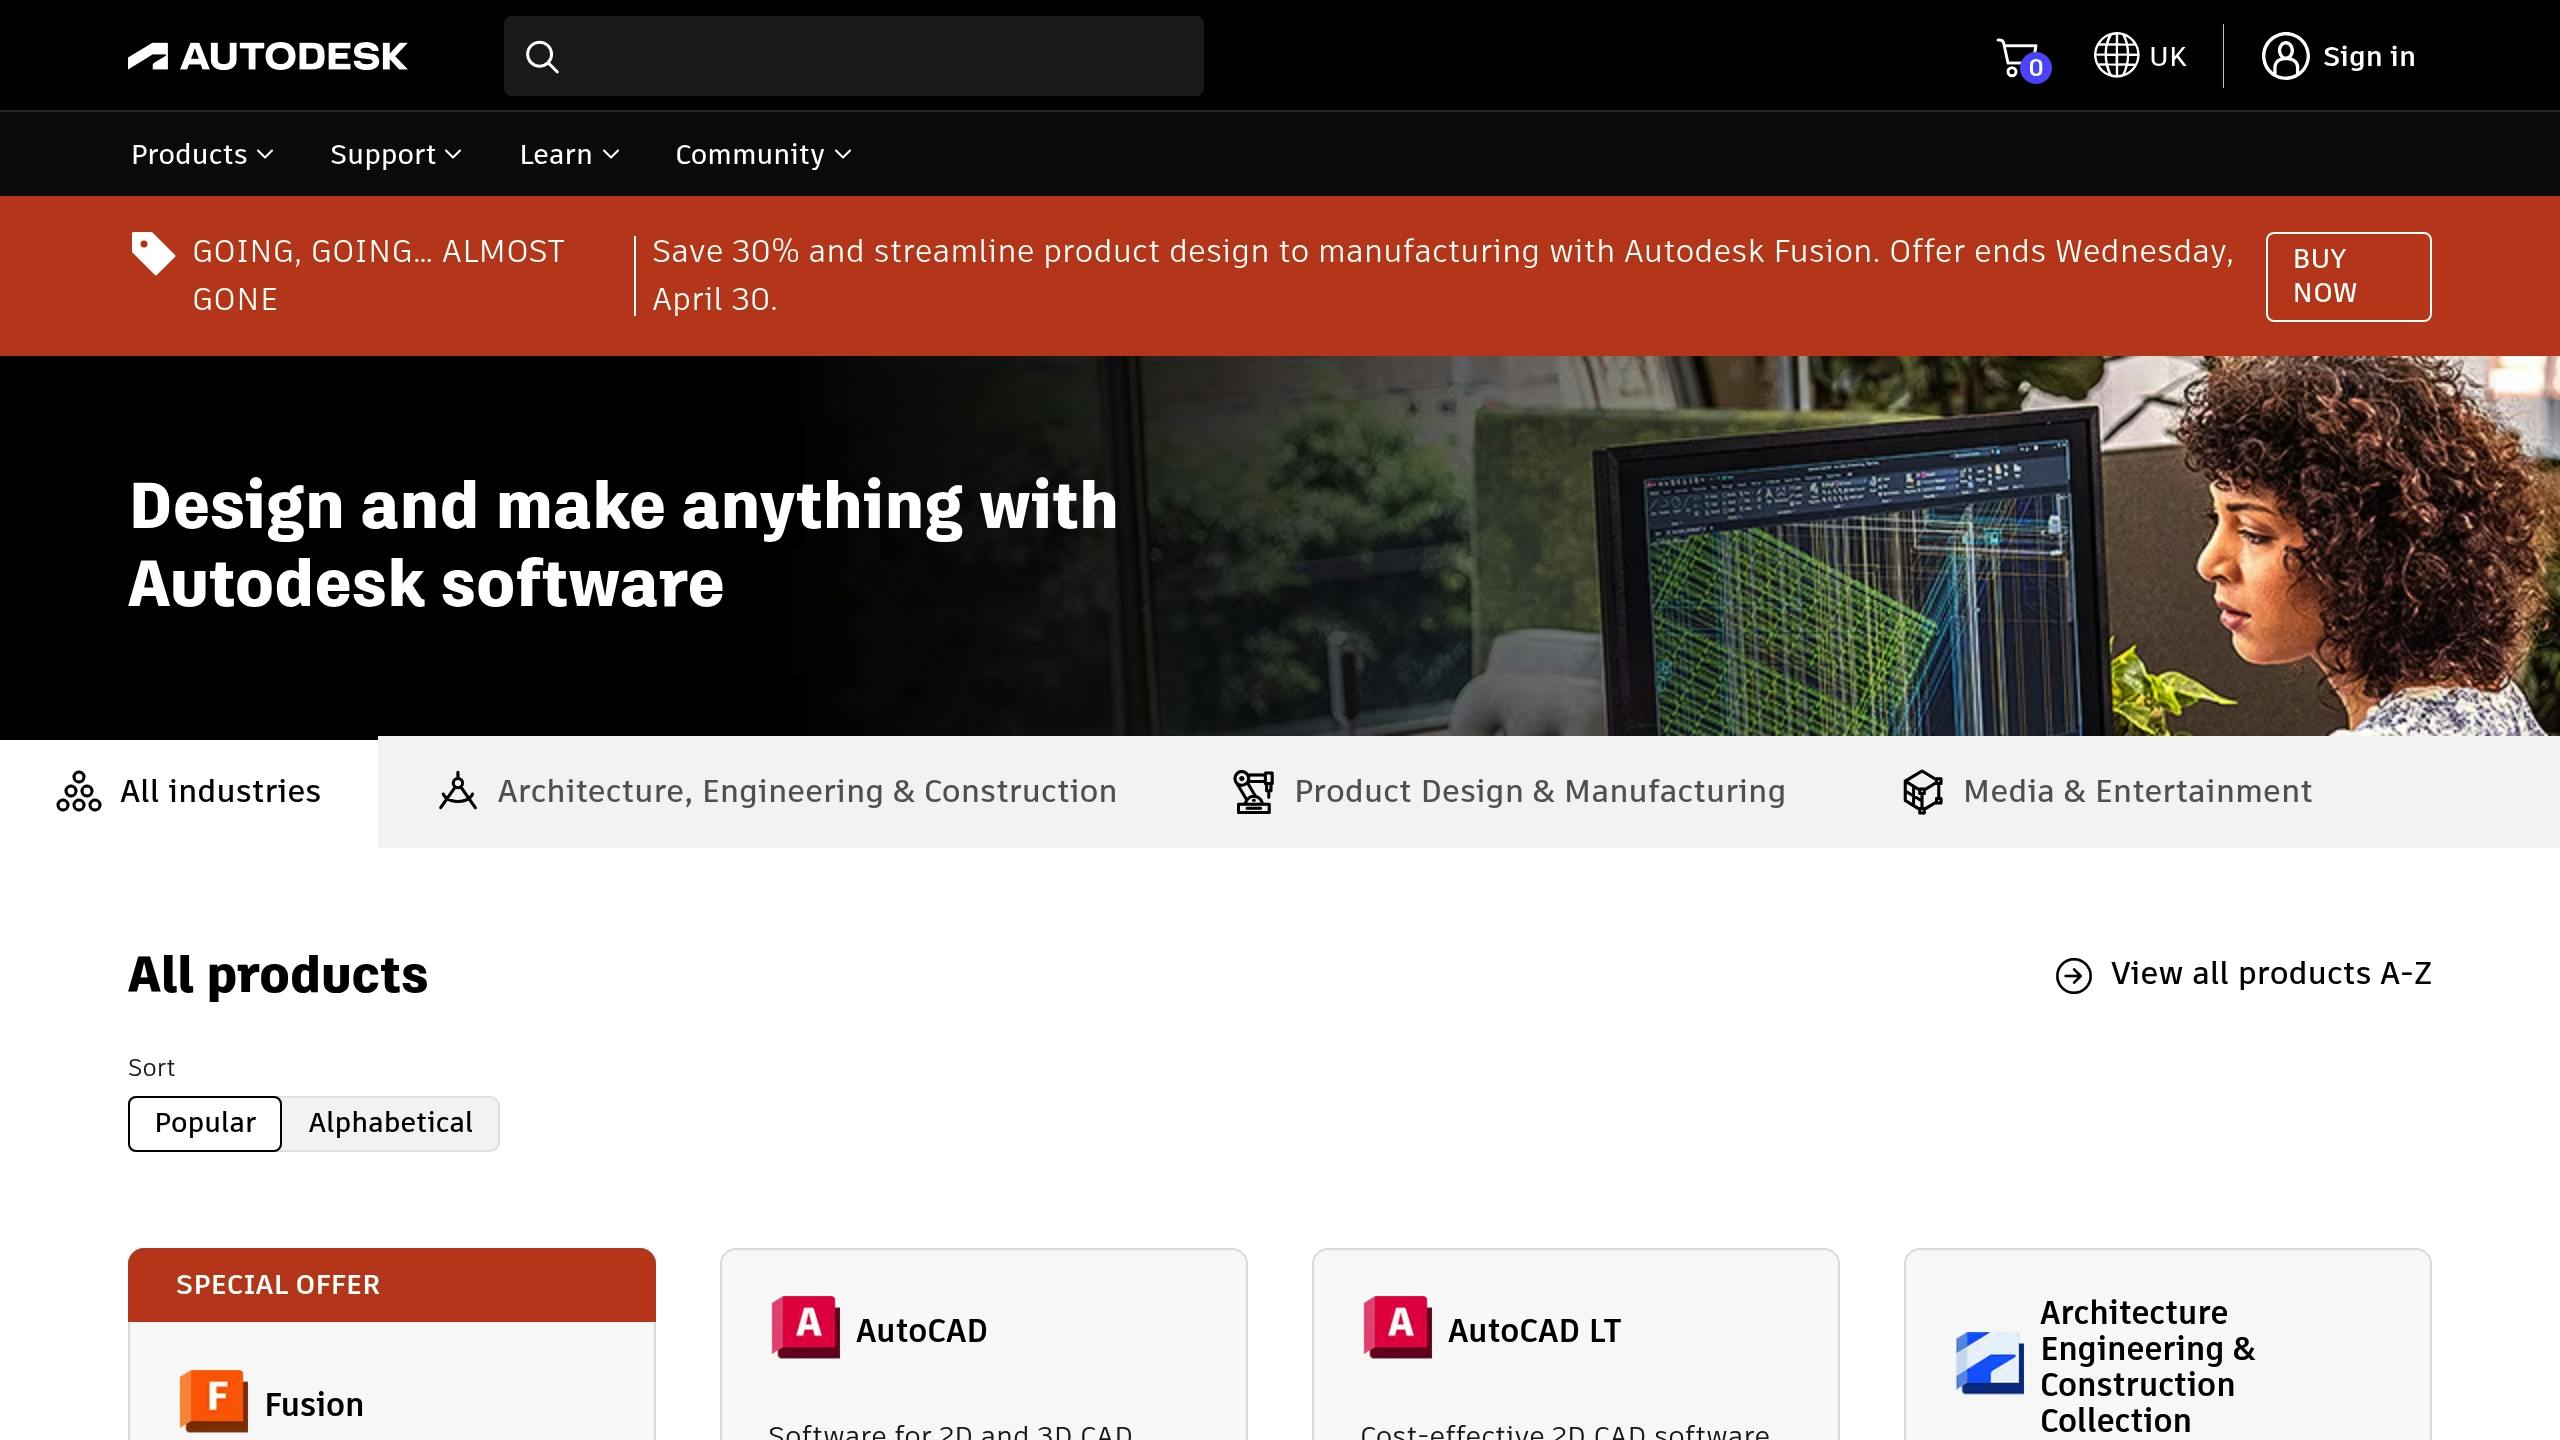
Task: Click the arrow icon beside View all products
Action: tap(2073, 975)
